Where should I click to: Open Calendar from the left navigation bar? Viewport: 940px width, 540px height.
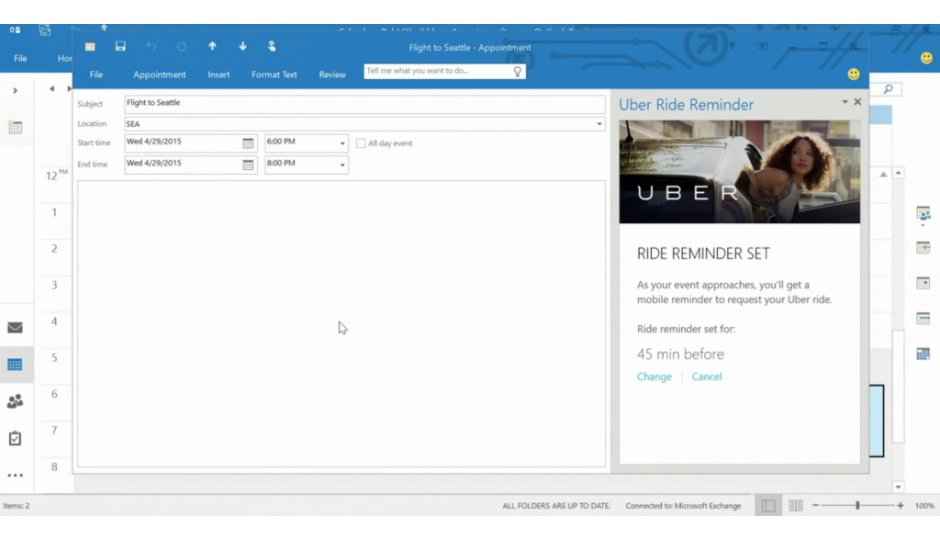[15, 364]
